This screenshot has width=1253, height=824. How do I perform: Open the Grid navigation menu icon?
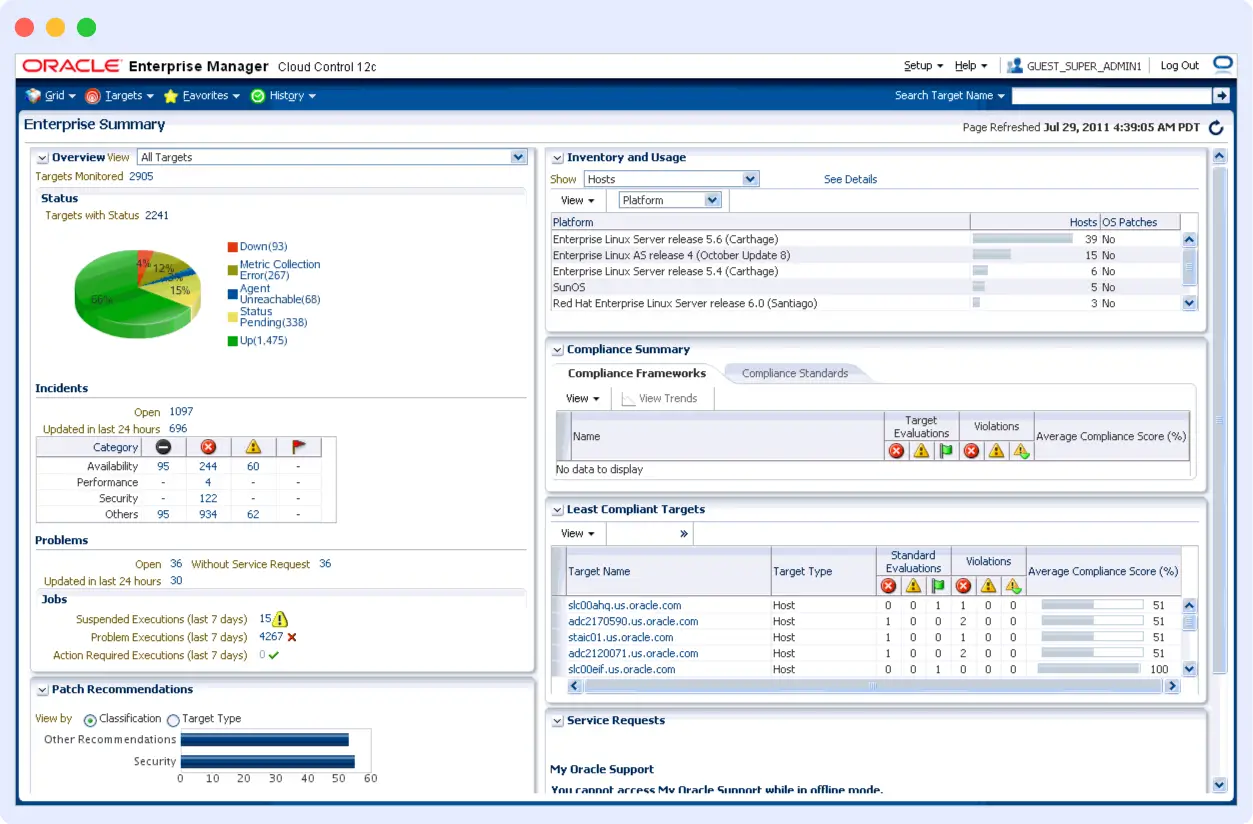pos(32,95)
